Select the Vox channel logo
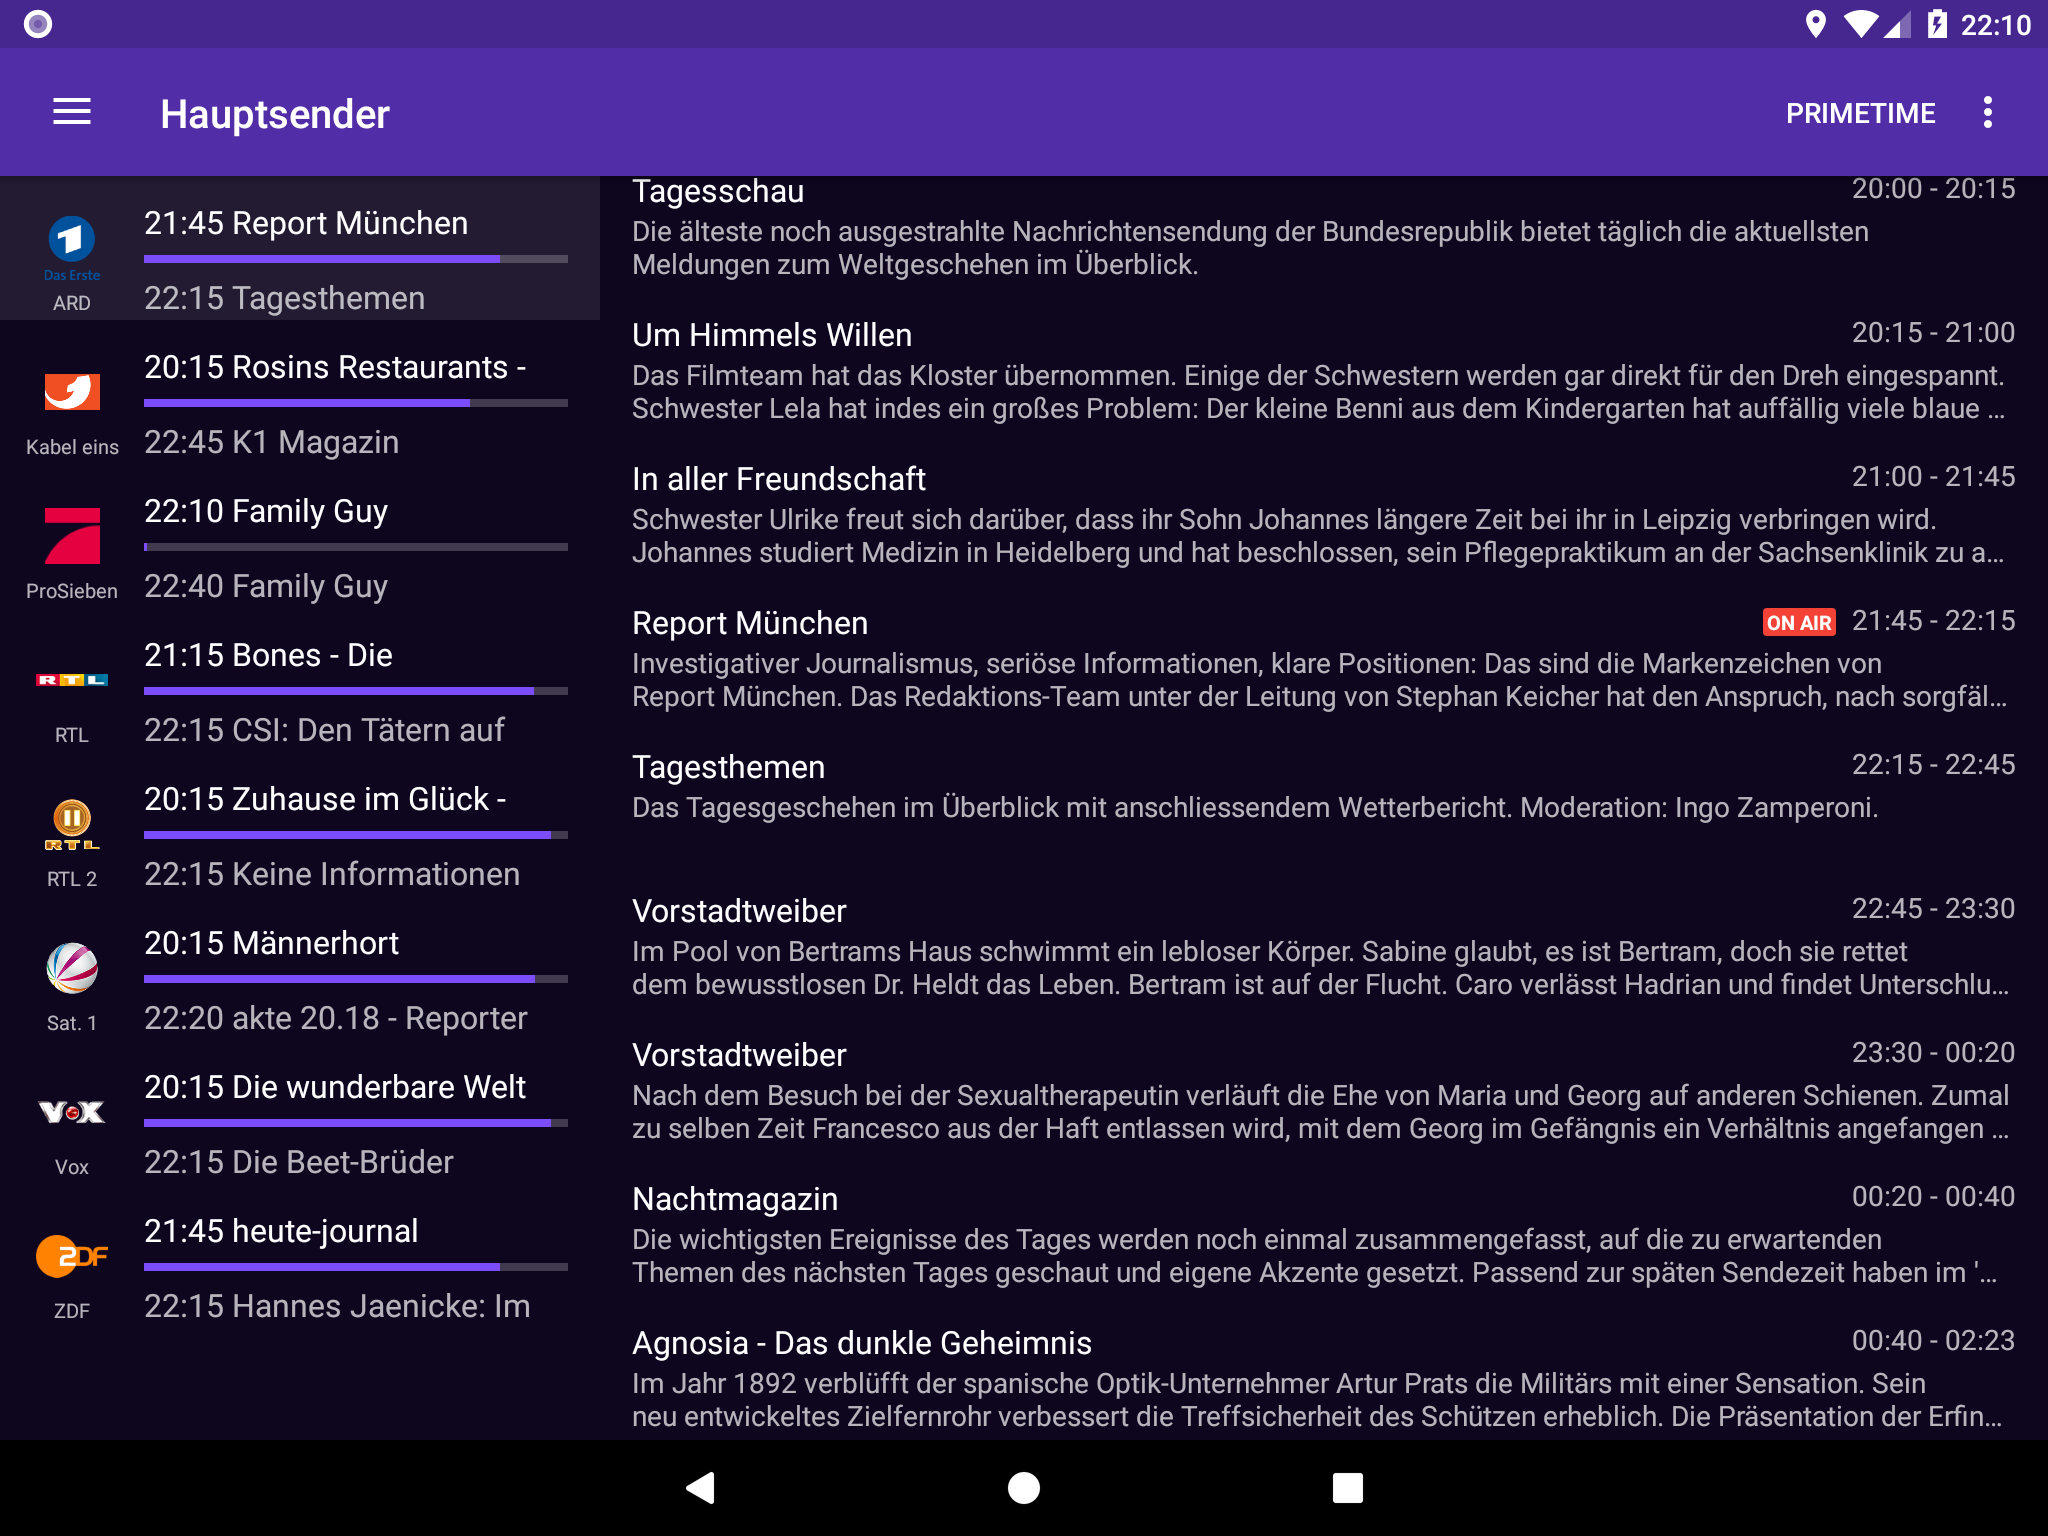 point(72,1112)
